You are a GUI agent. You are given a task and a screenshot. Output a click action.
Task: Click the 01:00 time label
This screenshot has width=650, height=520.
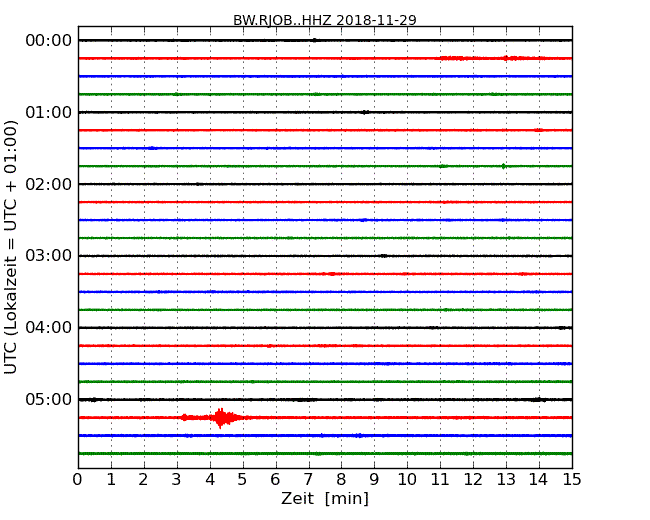pos(49,112)
